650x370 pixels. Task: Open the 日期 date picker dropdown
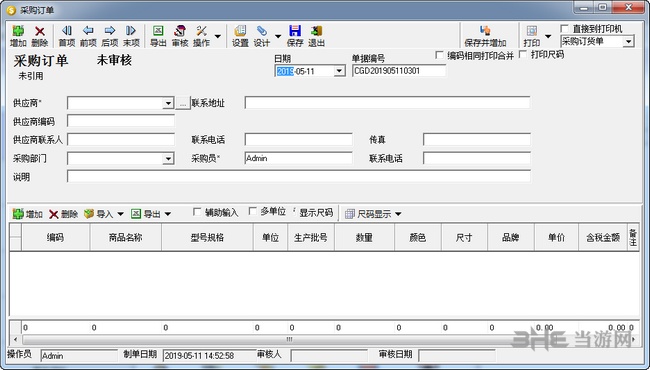tap(339, 71)
